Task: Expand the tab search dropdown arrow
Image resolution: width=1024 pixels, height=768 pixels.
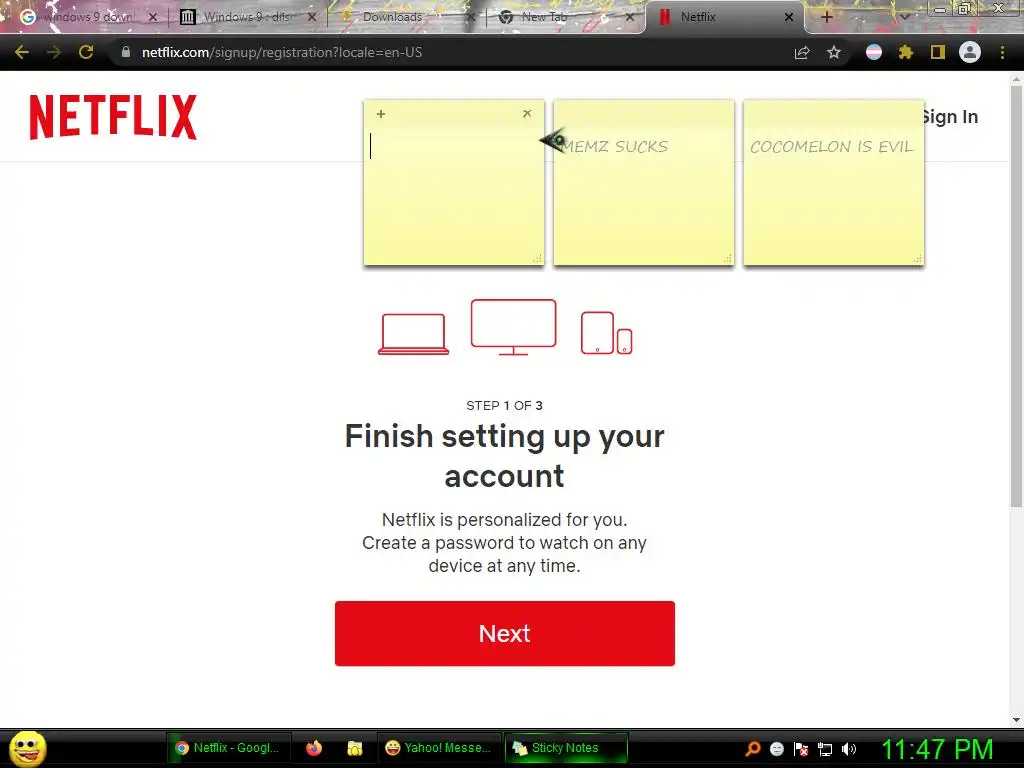Action: [905, 18]
